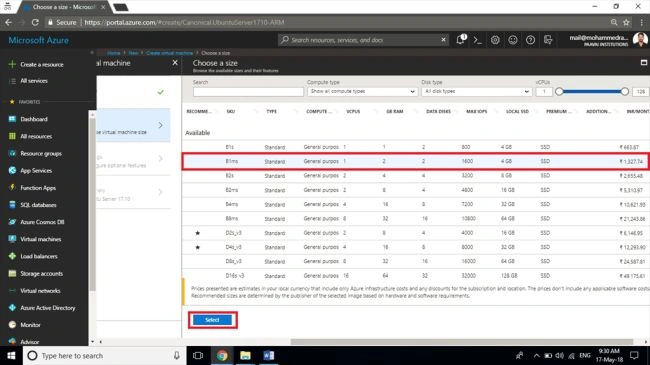Click the Storage accounts icon
This screenshot has width=650, height=365.
12,273
